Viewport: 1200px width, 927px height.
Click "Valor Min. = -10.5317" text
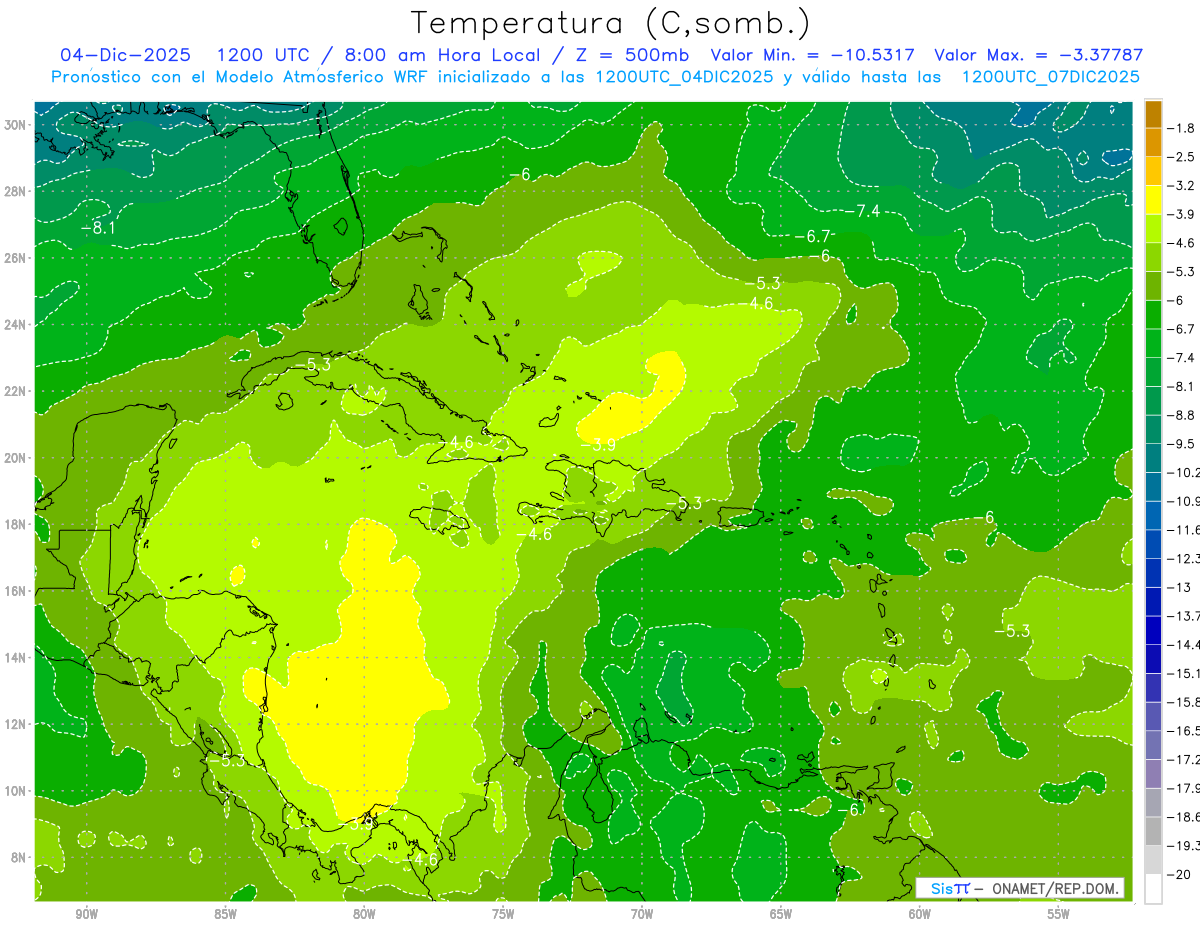tap(813, 55)
